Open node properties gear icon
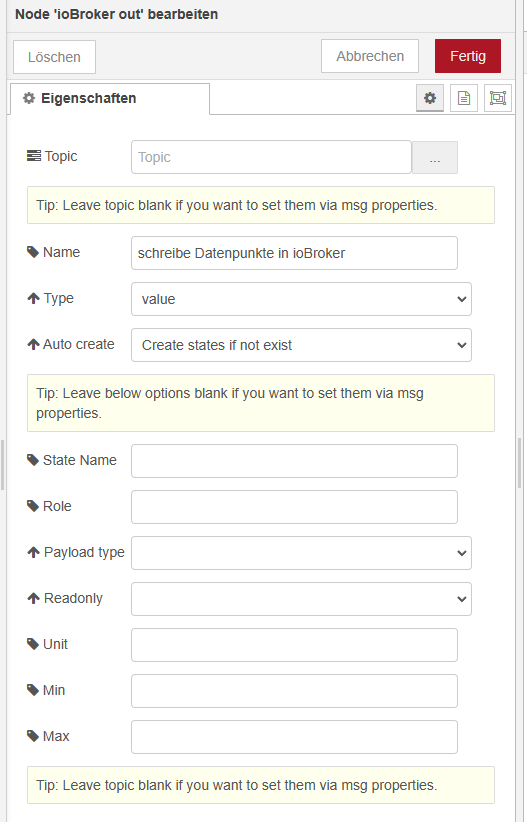 [429, 98]
